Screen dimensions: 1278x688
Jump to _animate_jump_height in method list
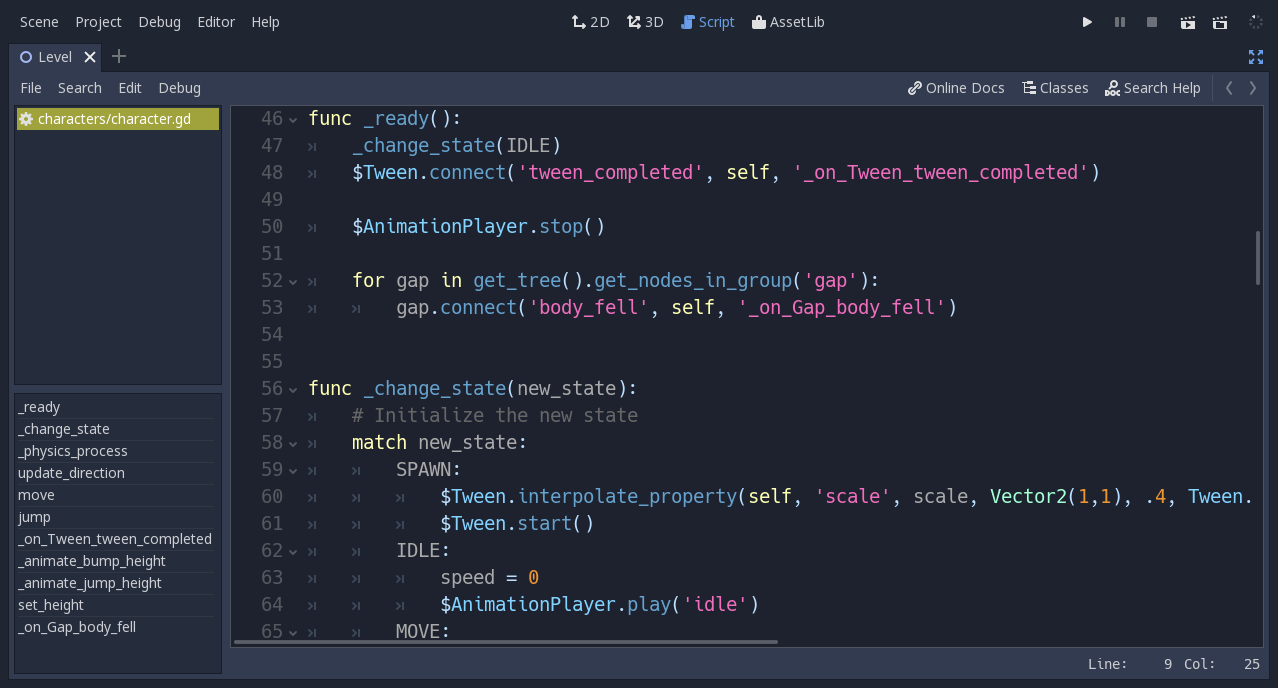[115, 583]
